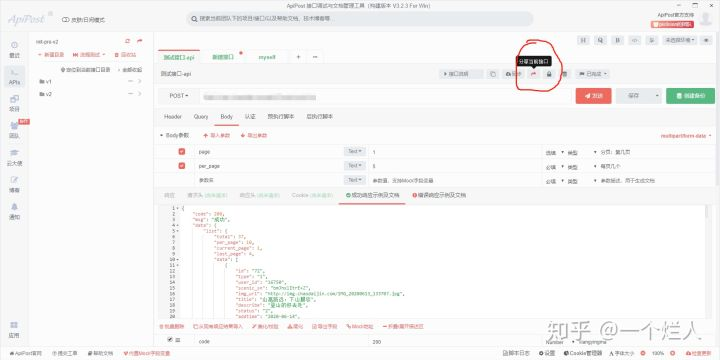Click the icon right of the lock
The image size is (720, 360).
(x=565, y=74)
